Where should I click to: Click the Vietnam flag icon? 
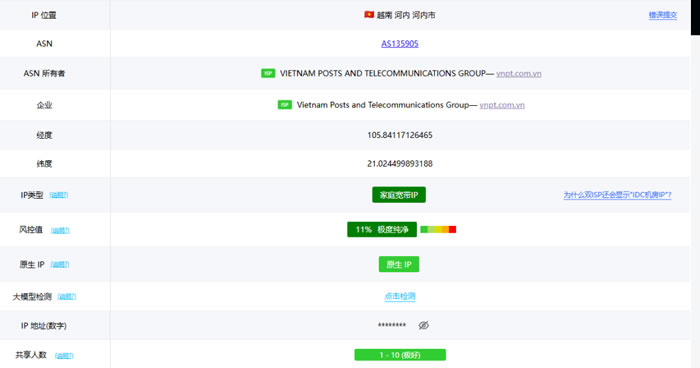coord(369,15)
